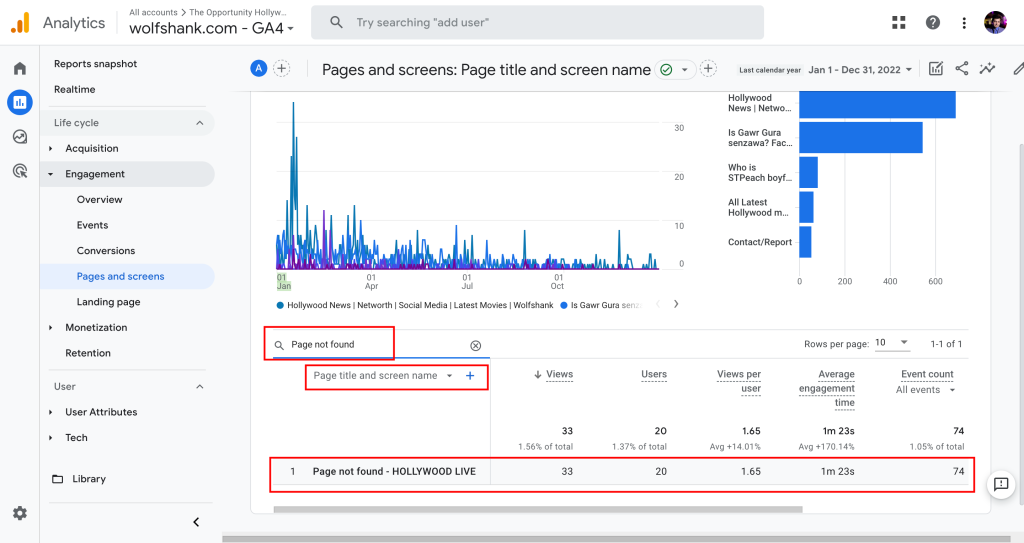The width and height of the screenshot is (1024, 543).
Task: Open the Library link
Action: [x=89, y=479]
